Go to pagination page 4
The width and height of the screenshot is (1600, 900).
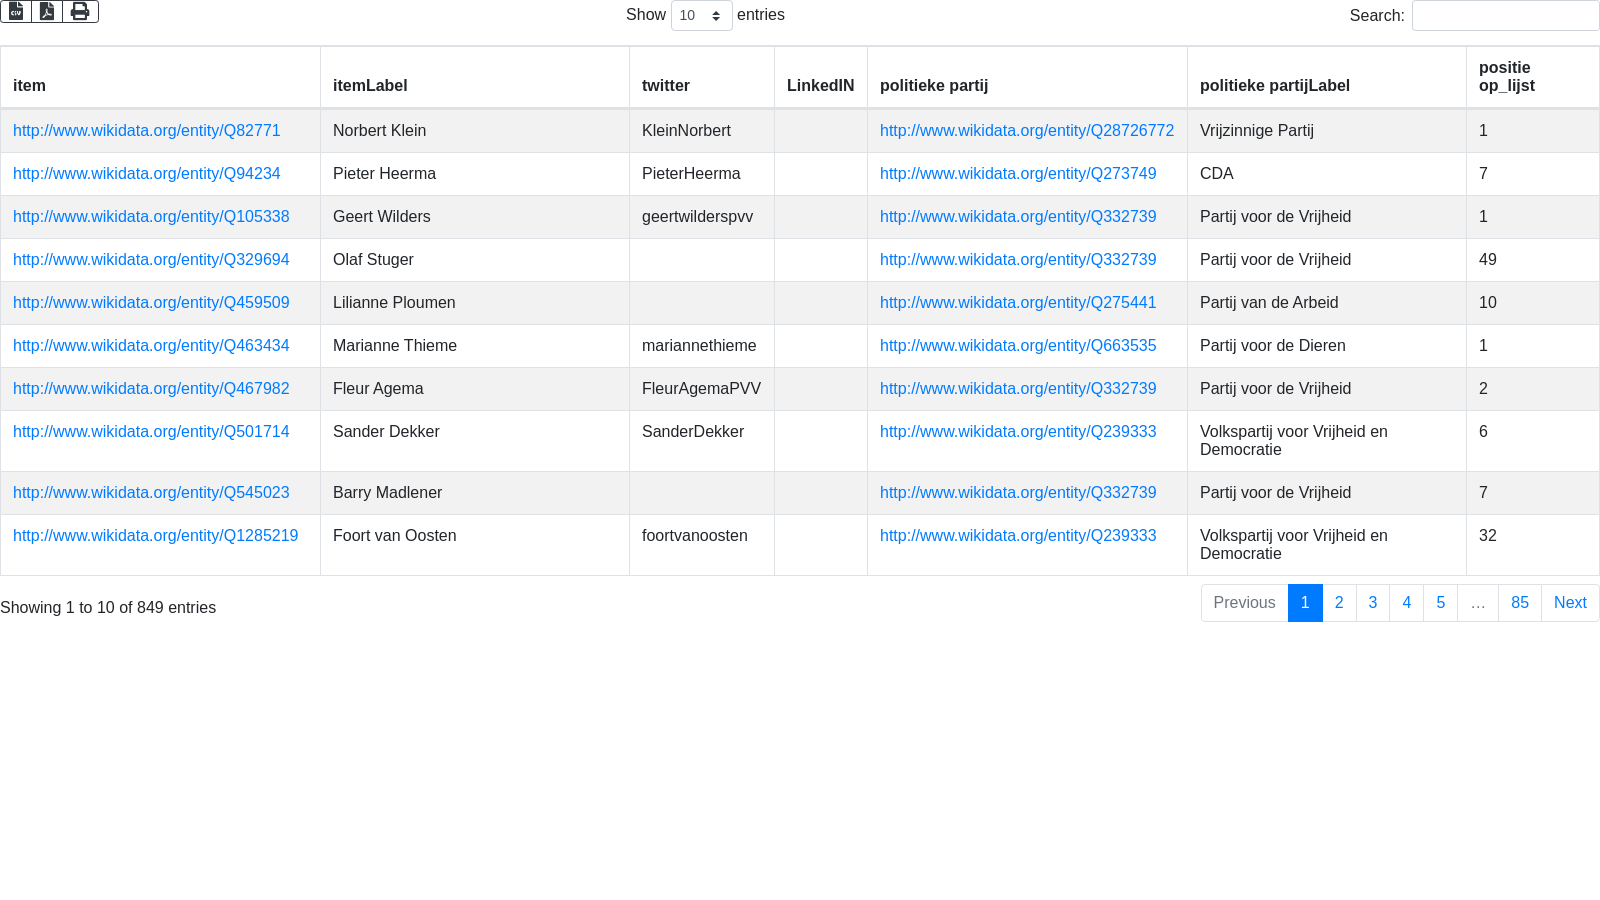1407,603
